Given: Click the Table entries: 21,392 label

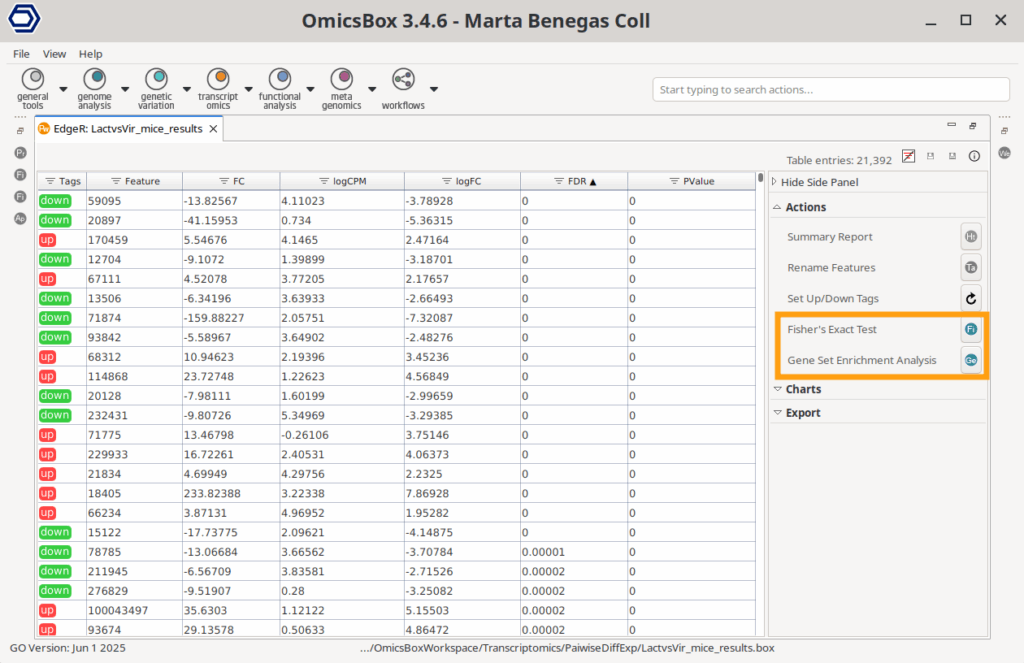Looking at the screenshot, I should pos(839,160).
